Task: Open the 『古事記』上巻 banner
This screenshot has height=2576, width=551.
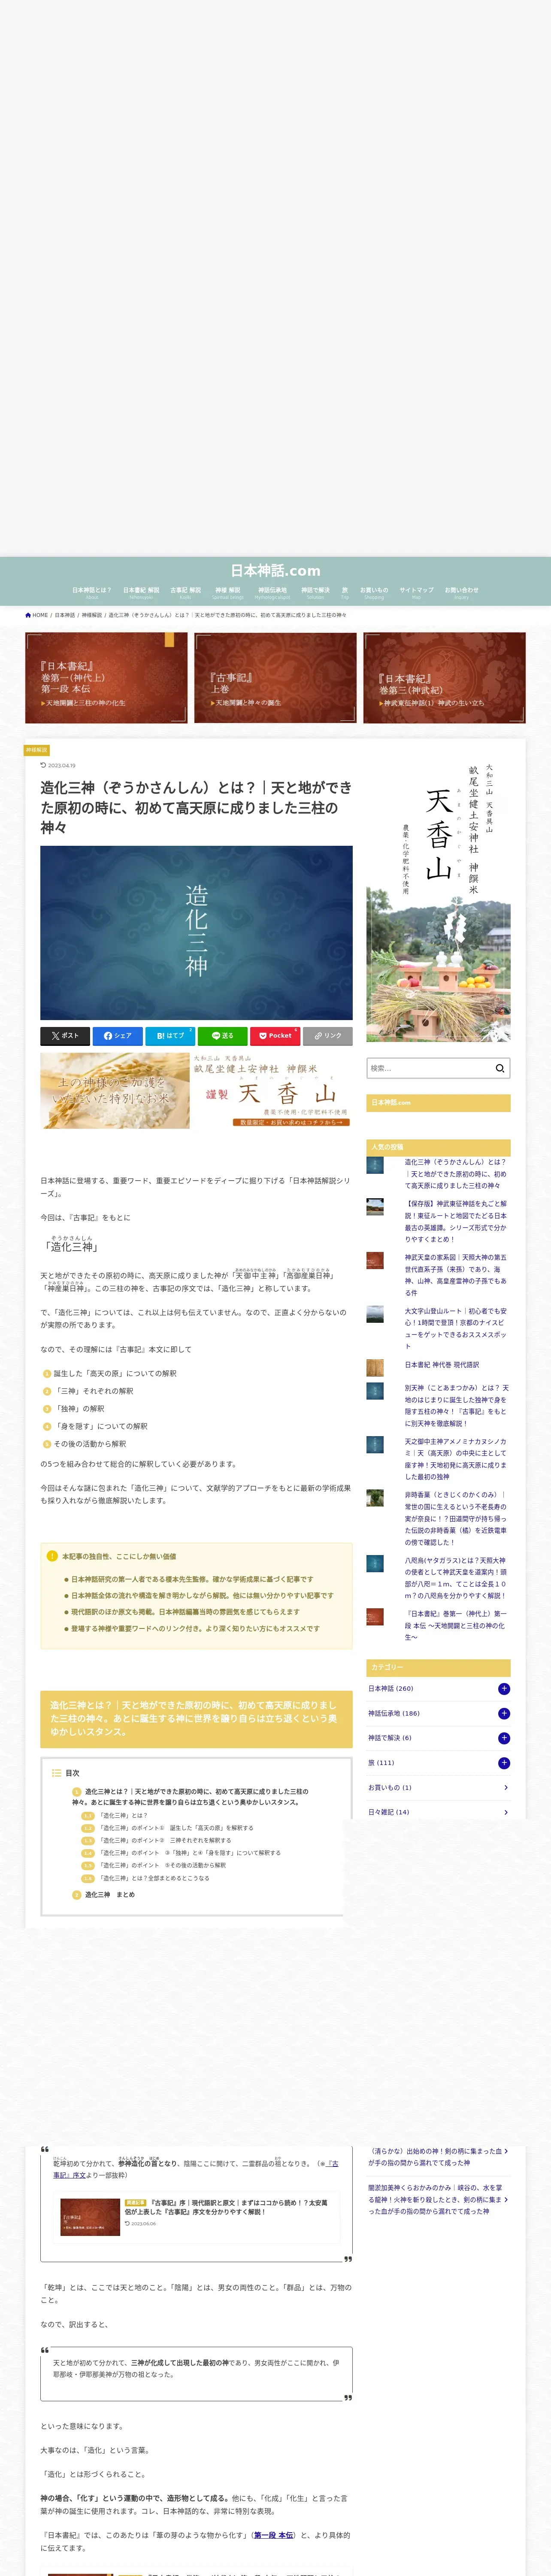Action: (275, 677)
